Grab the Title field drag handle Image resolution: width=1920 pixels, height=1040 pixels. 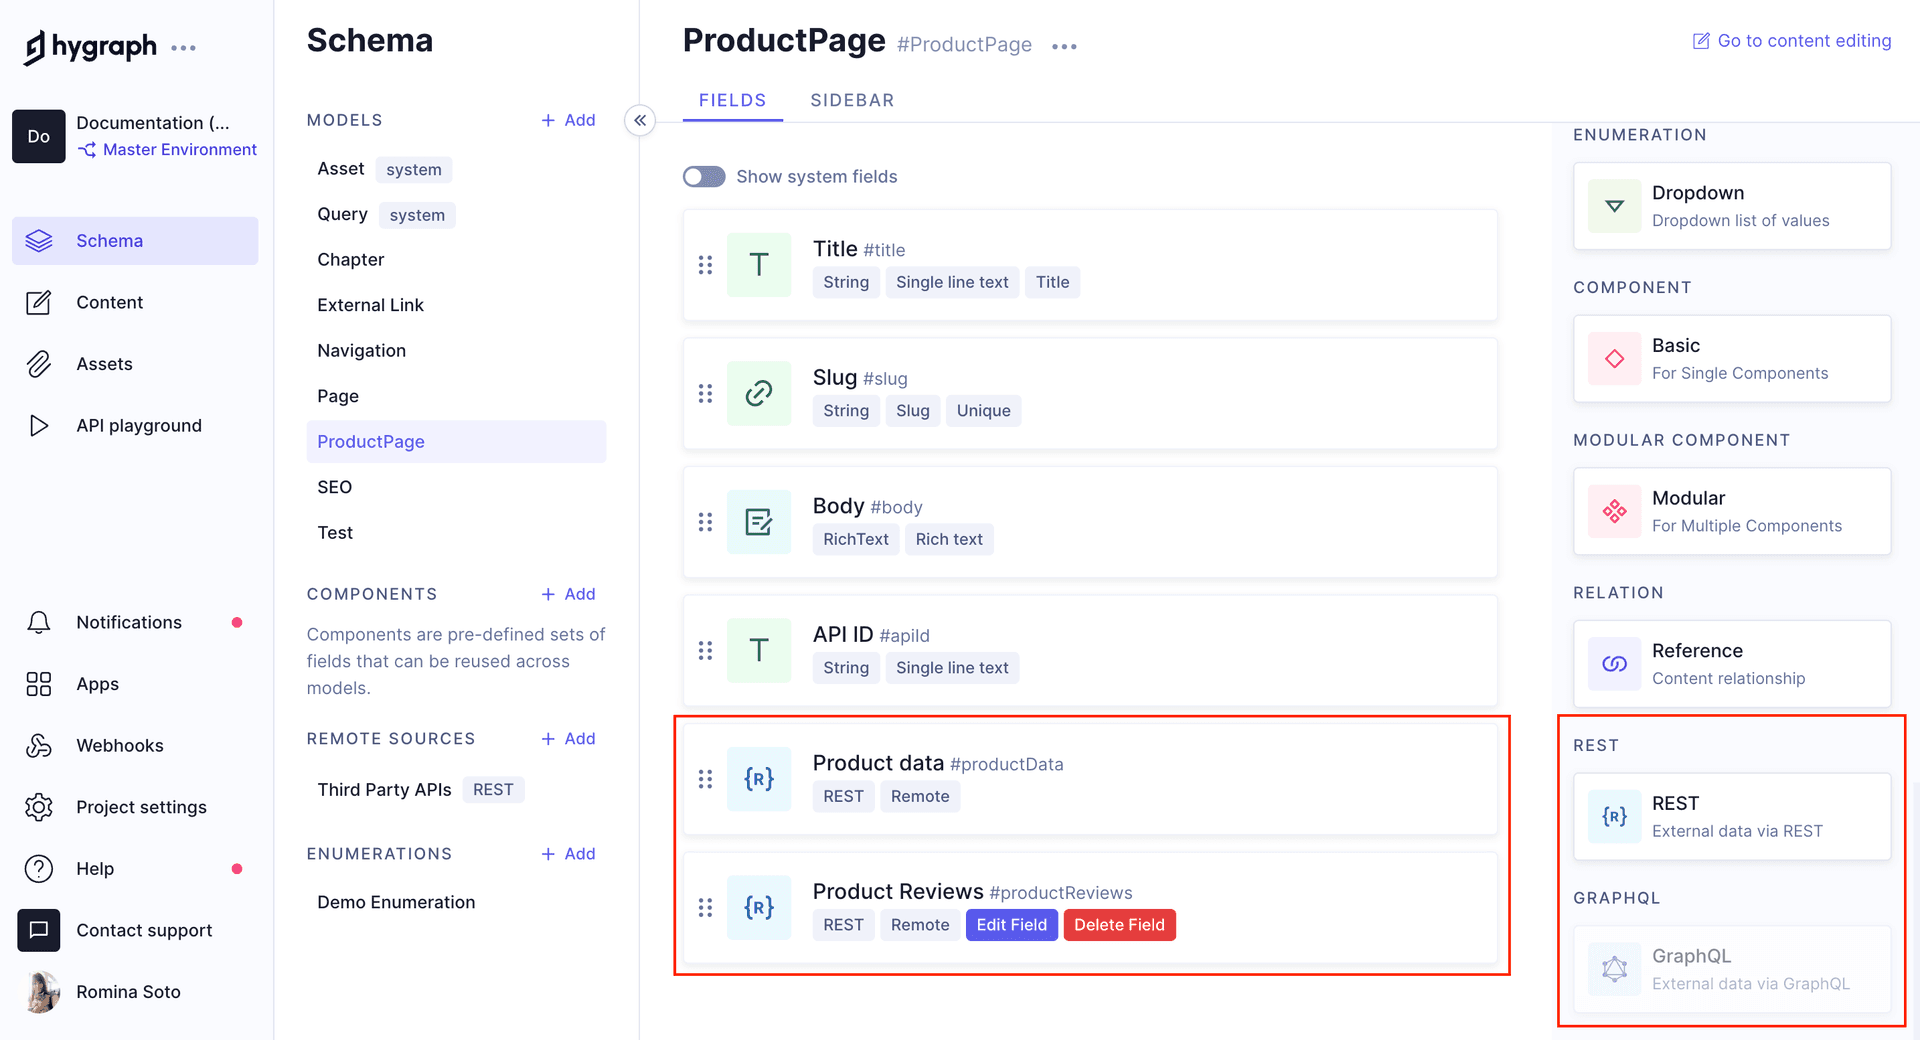pyautogui.click(x=705, y=265)
